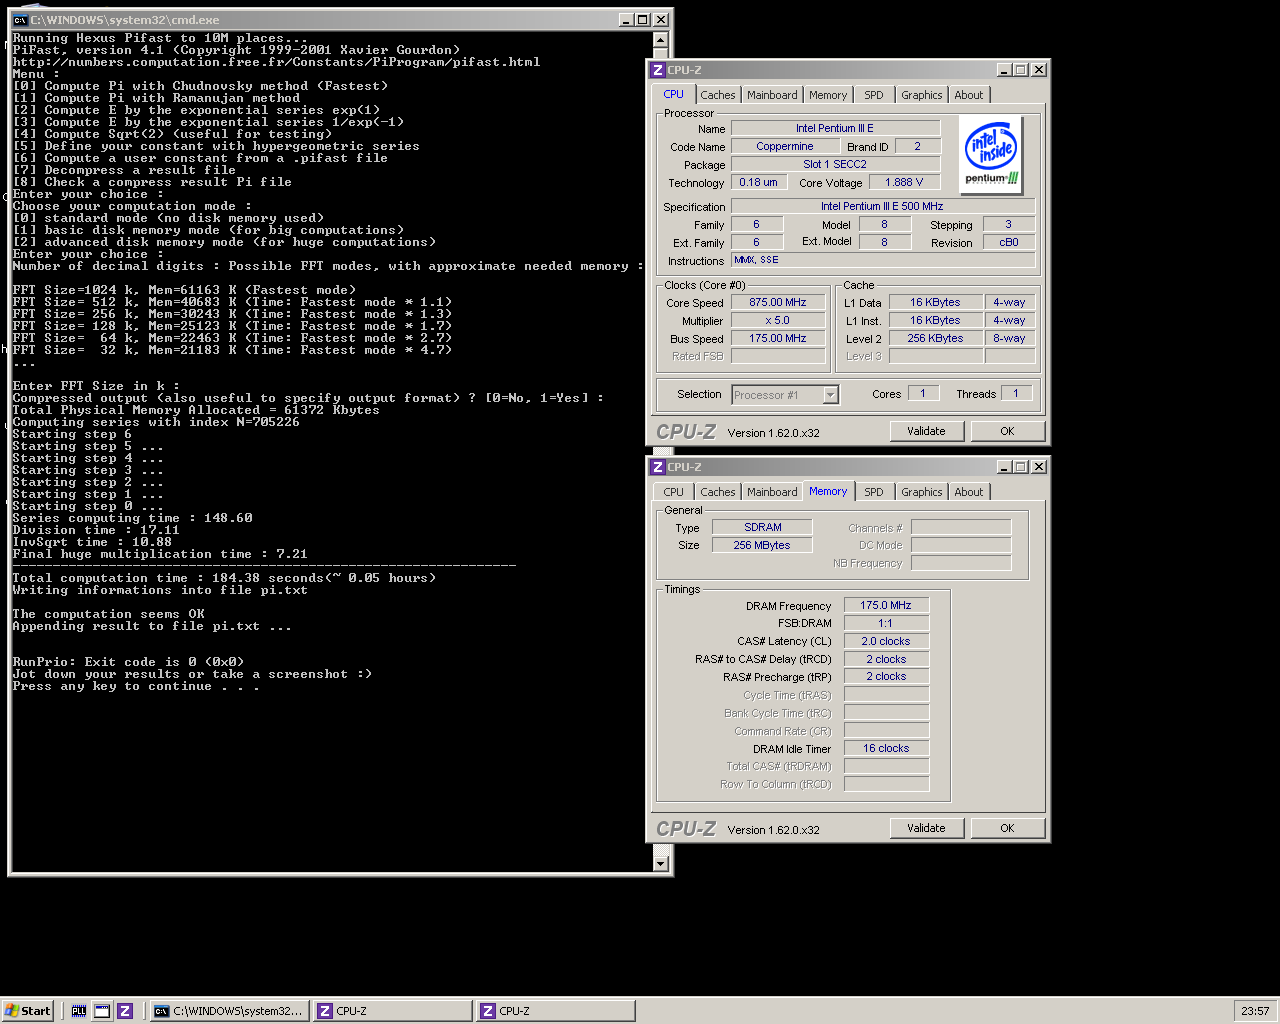The width and height of the screenshot is (1280, 1024).
Task: Switch to SPD tab in CPU-Z window showing Timings
Action: [x=874, y=492]
